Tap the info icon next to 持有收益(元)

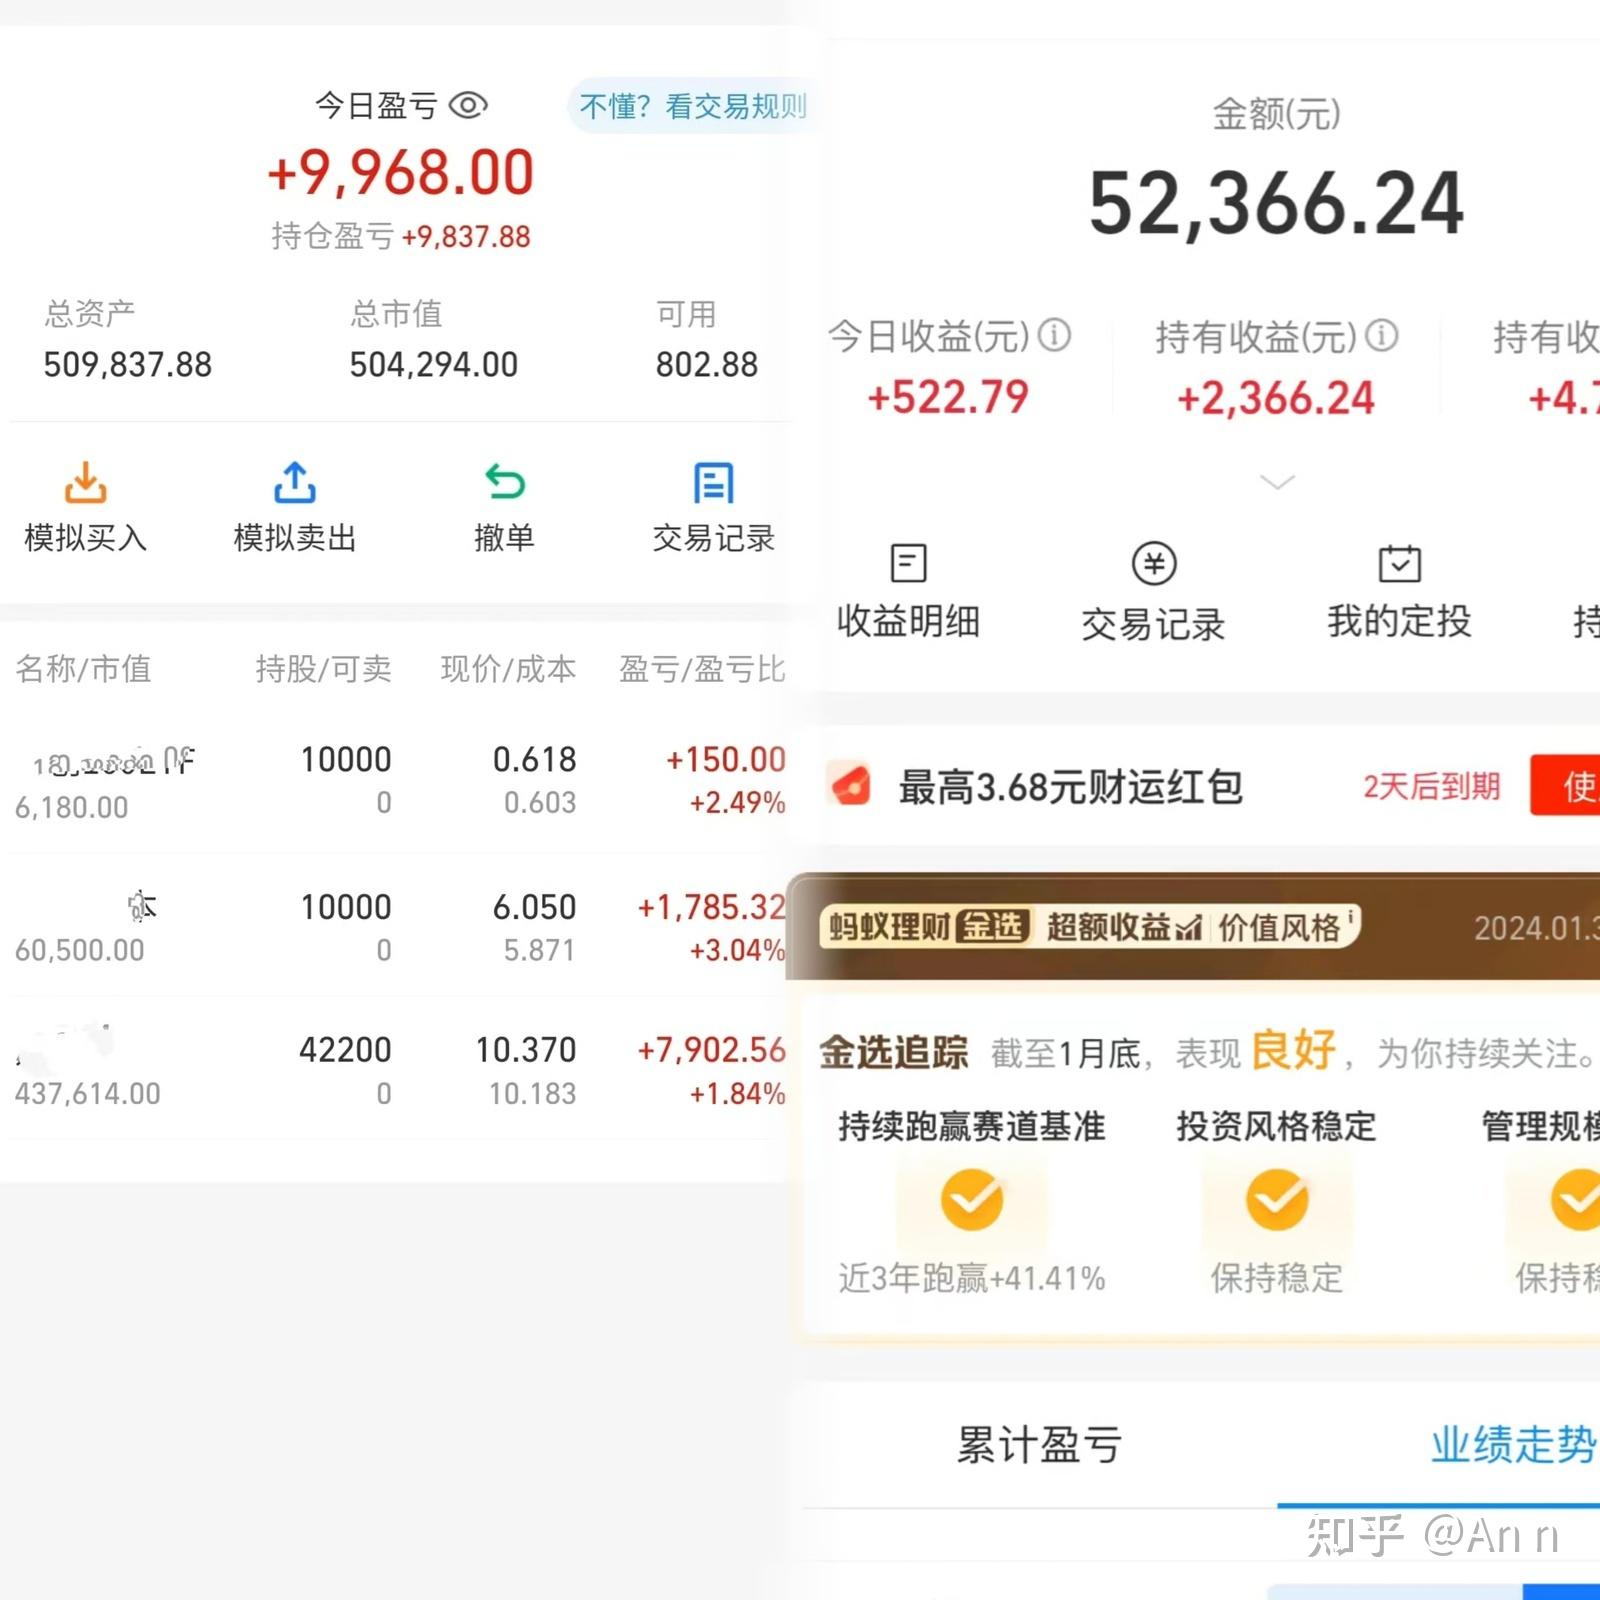(1384, 337)
